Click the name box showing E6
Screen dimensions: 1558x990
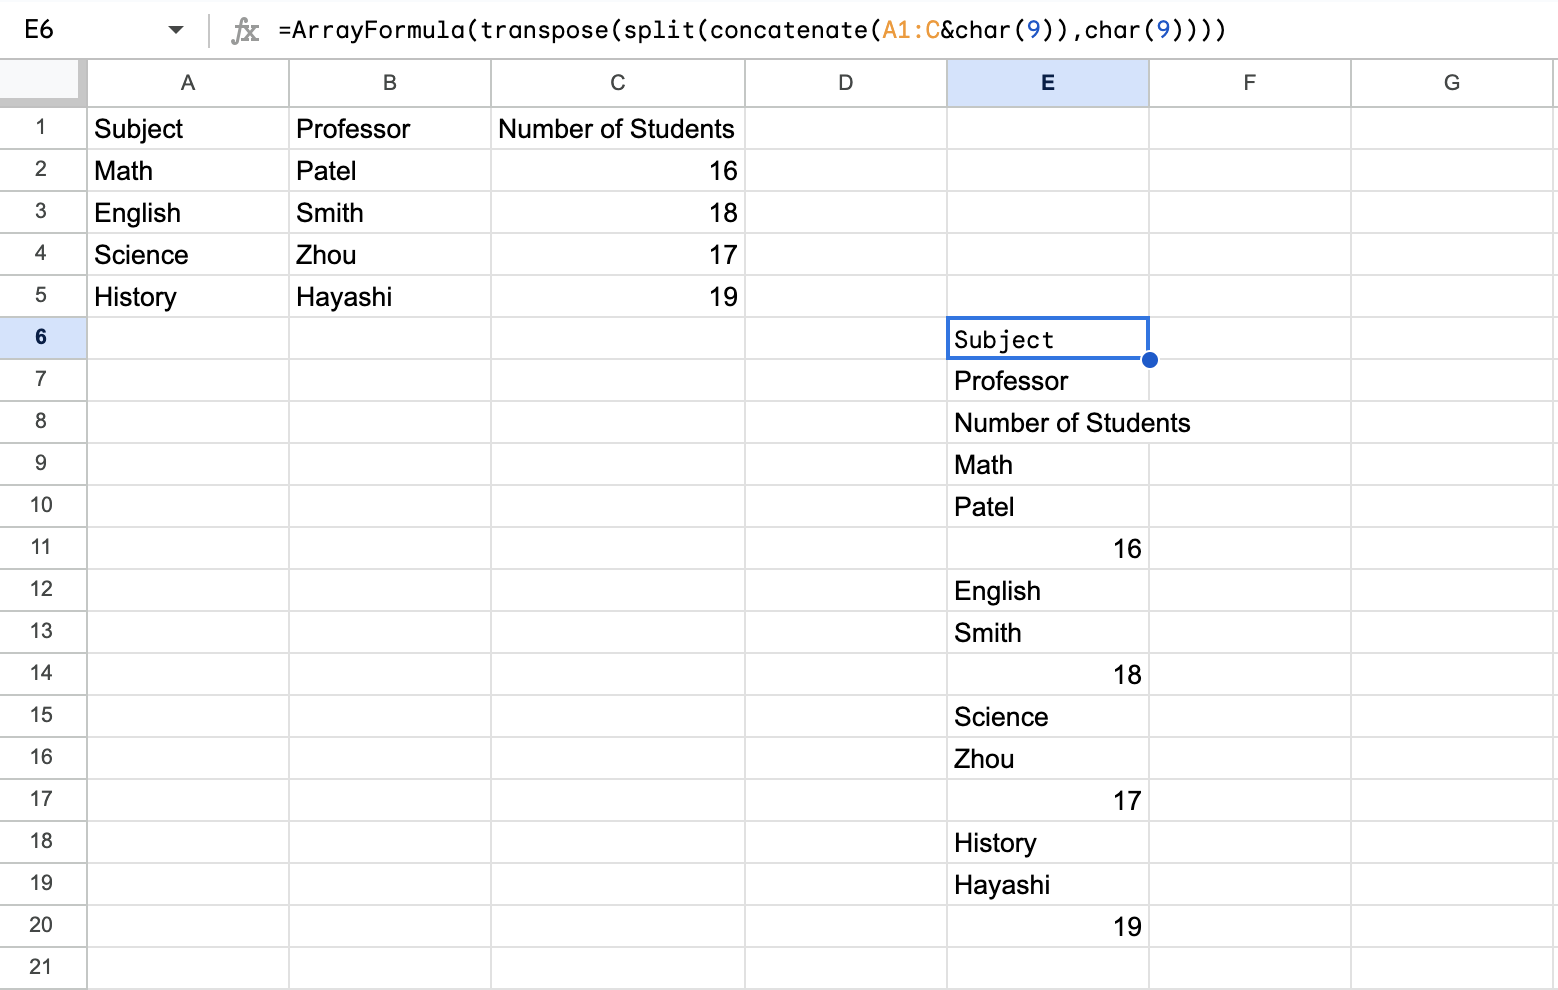coord(60,30)
